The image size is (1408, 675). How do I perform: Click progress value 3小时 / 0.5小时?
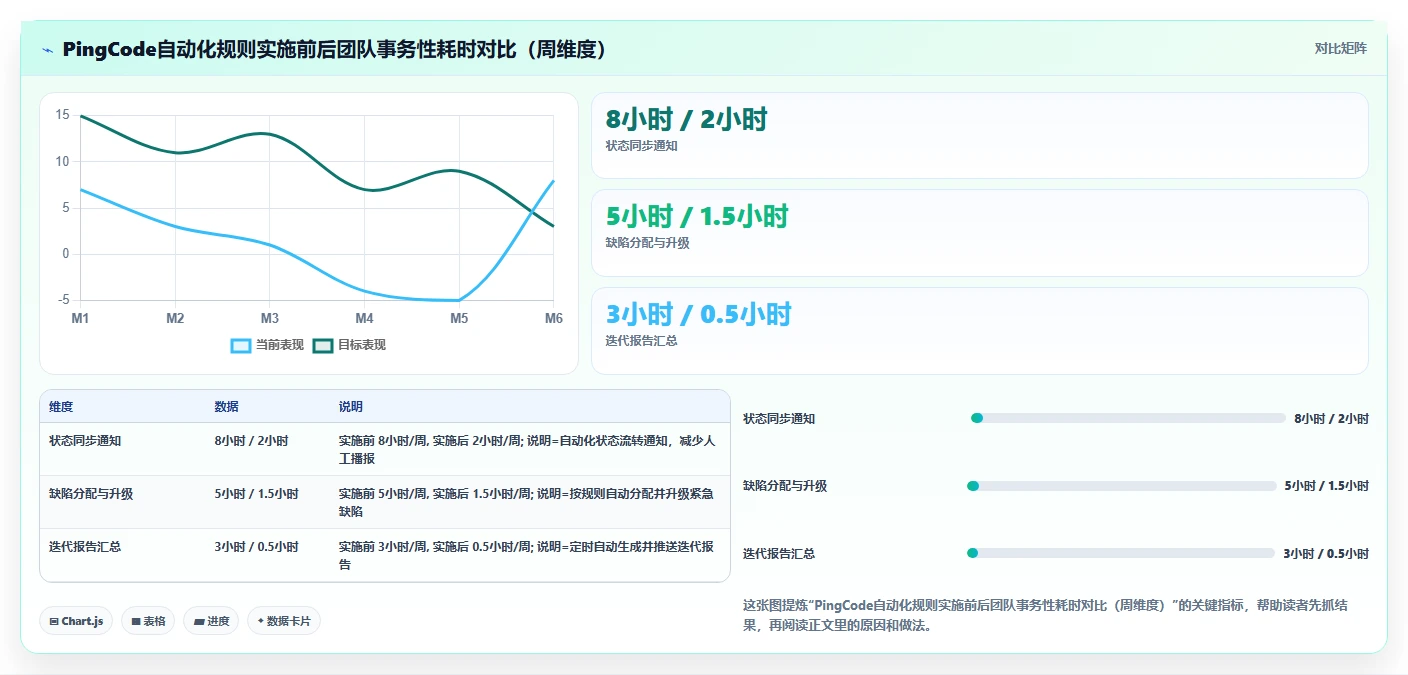pyautogui.click(x=1326, y=554)
